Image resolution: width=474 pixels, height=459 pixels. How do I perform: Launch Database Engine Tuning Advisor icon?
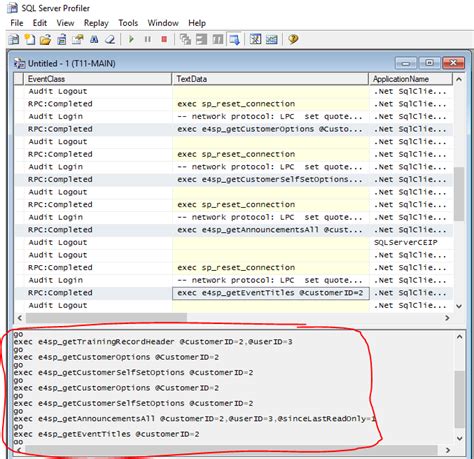255,39
